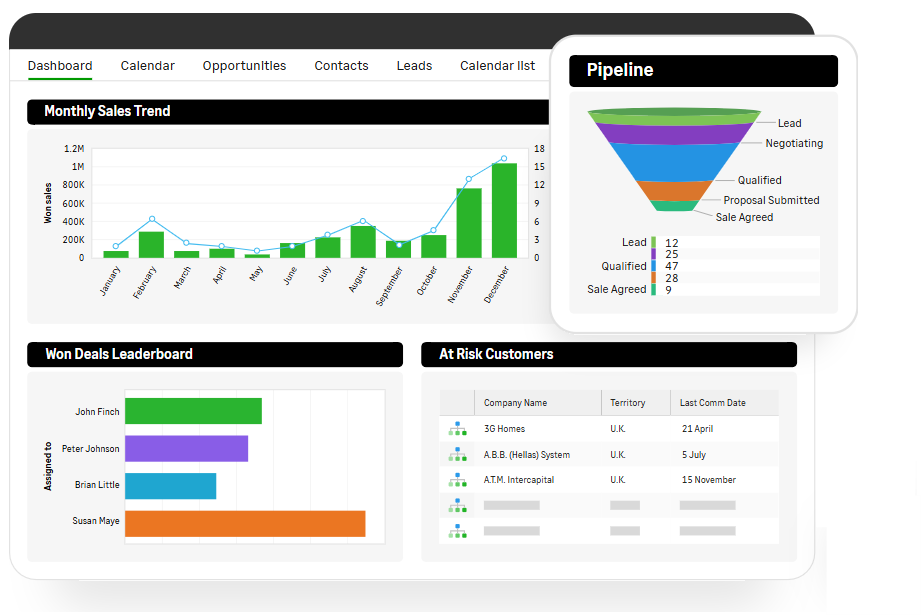Open the Opportunities tab

244,65
